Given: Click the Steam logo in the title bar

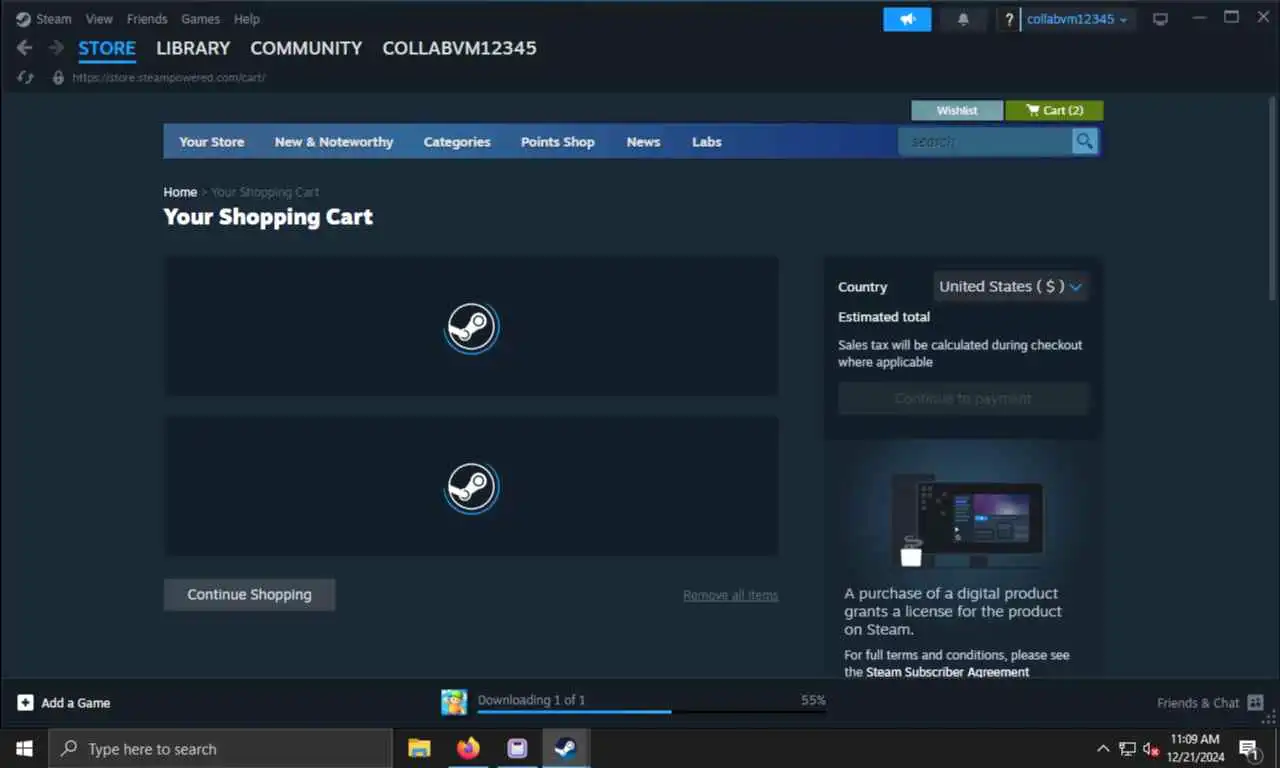Looking at the screenshot, I should pos(23,19).
